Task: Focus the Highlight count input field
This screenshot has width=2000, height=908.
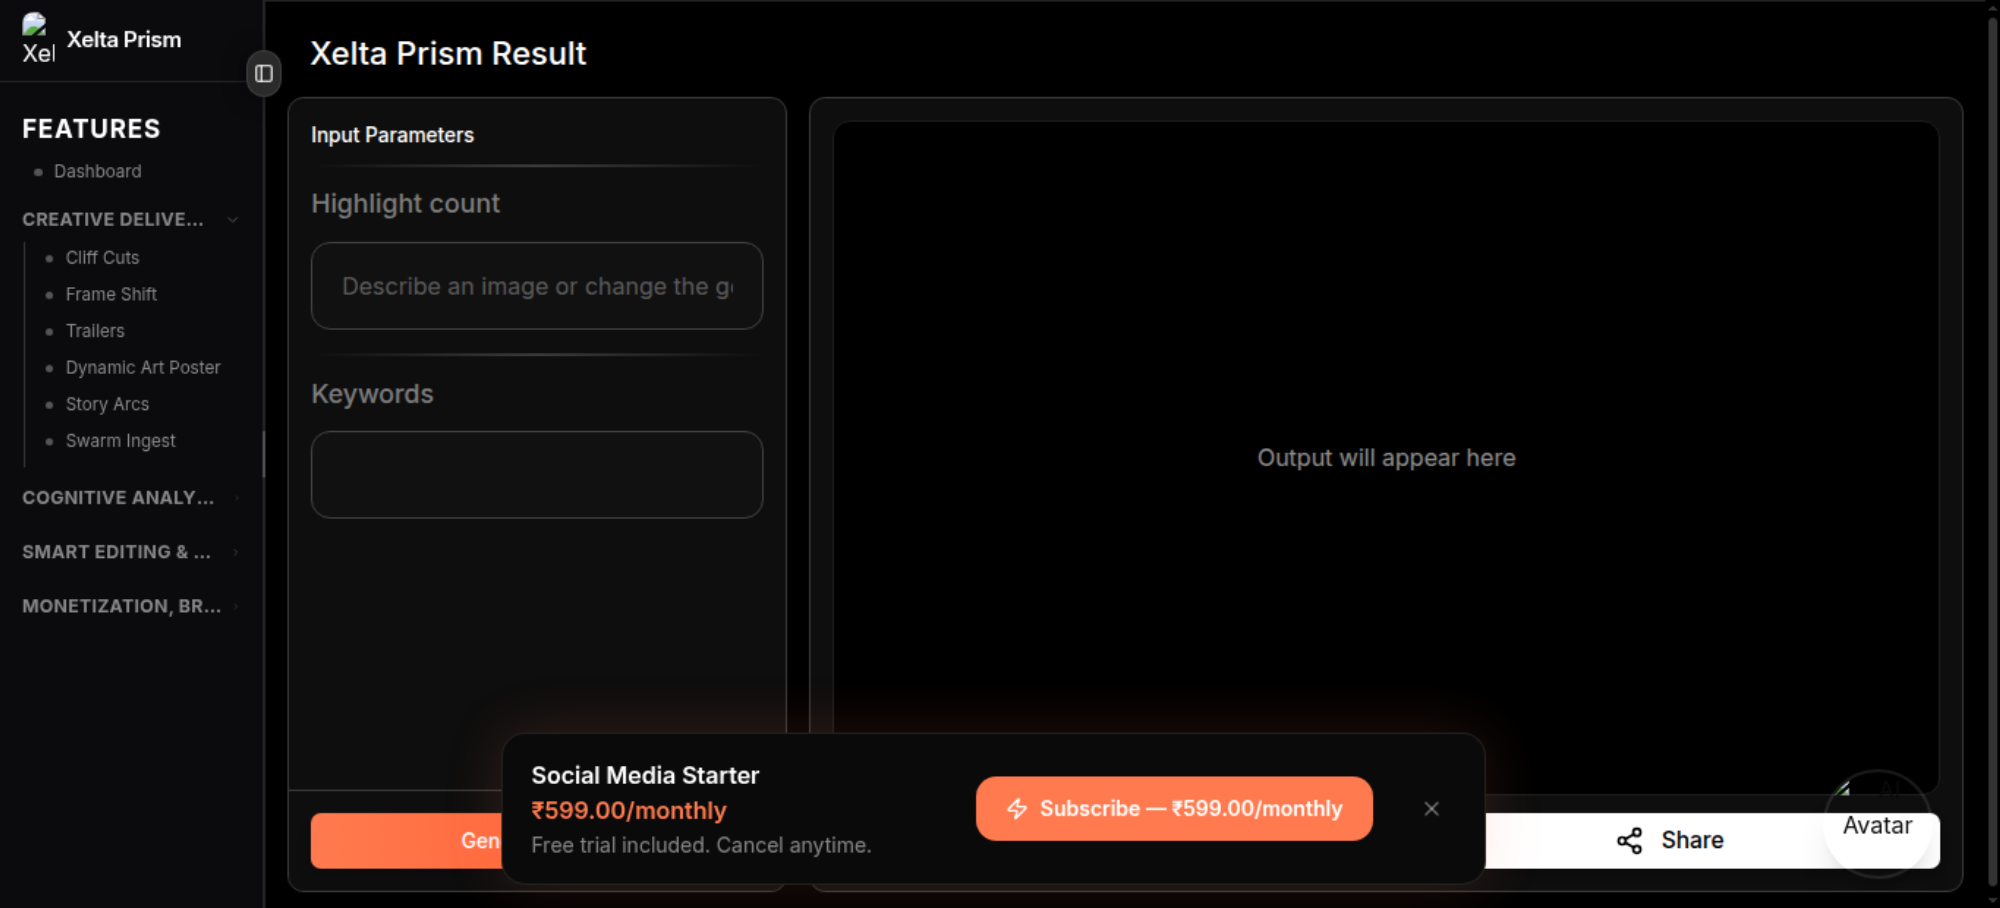Action: click(537, 286)
